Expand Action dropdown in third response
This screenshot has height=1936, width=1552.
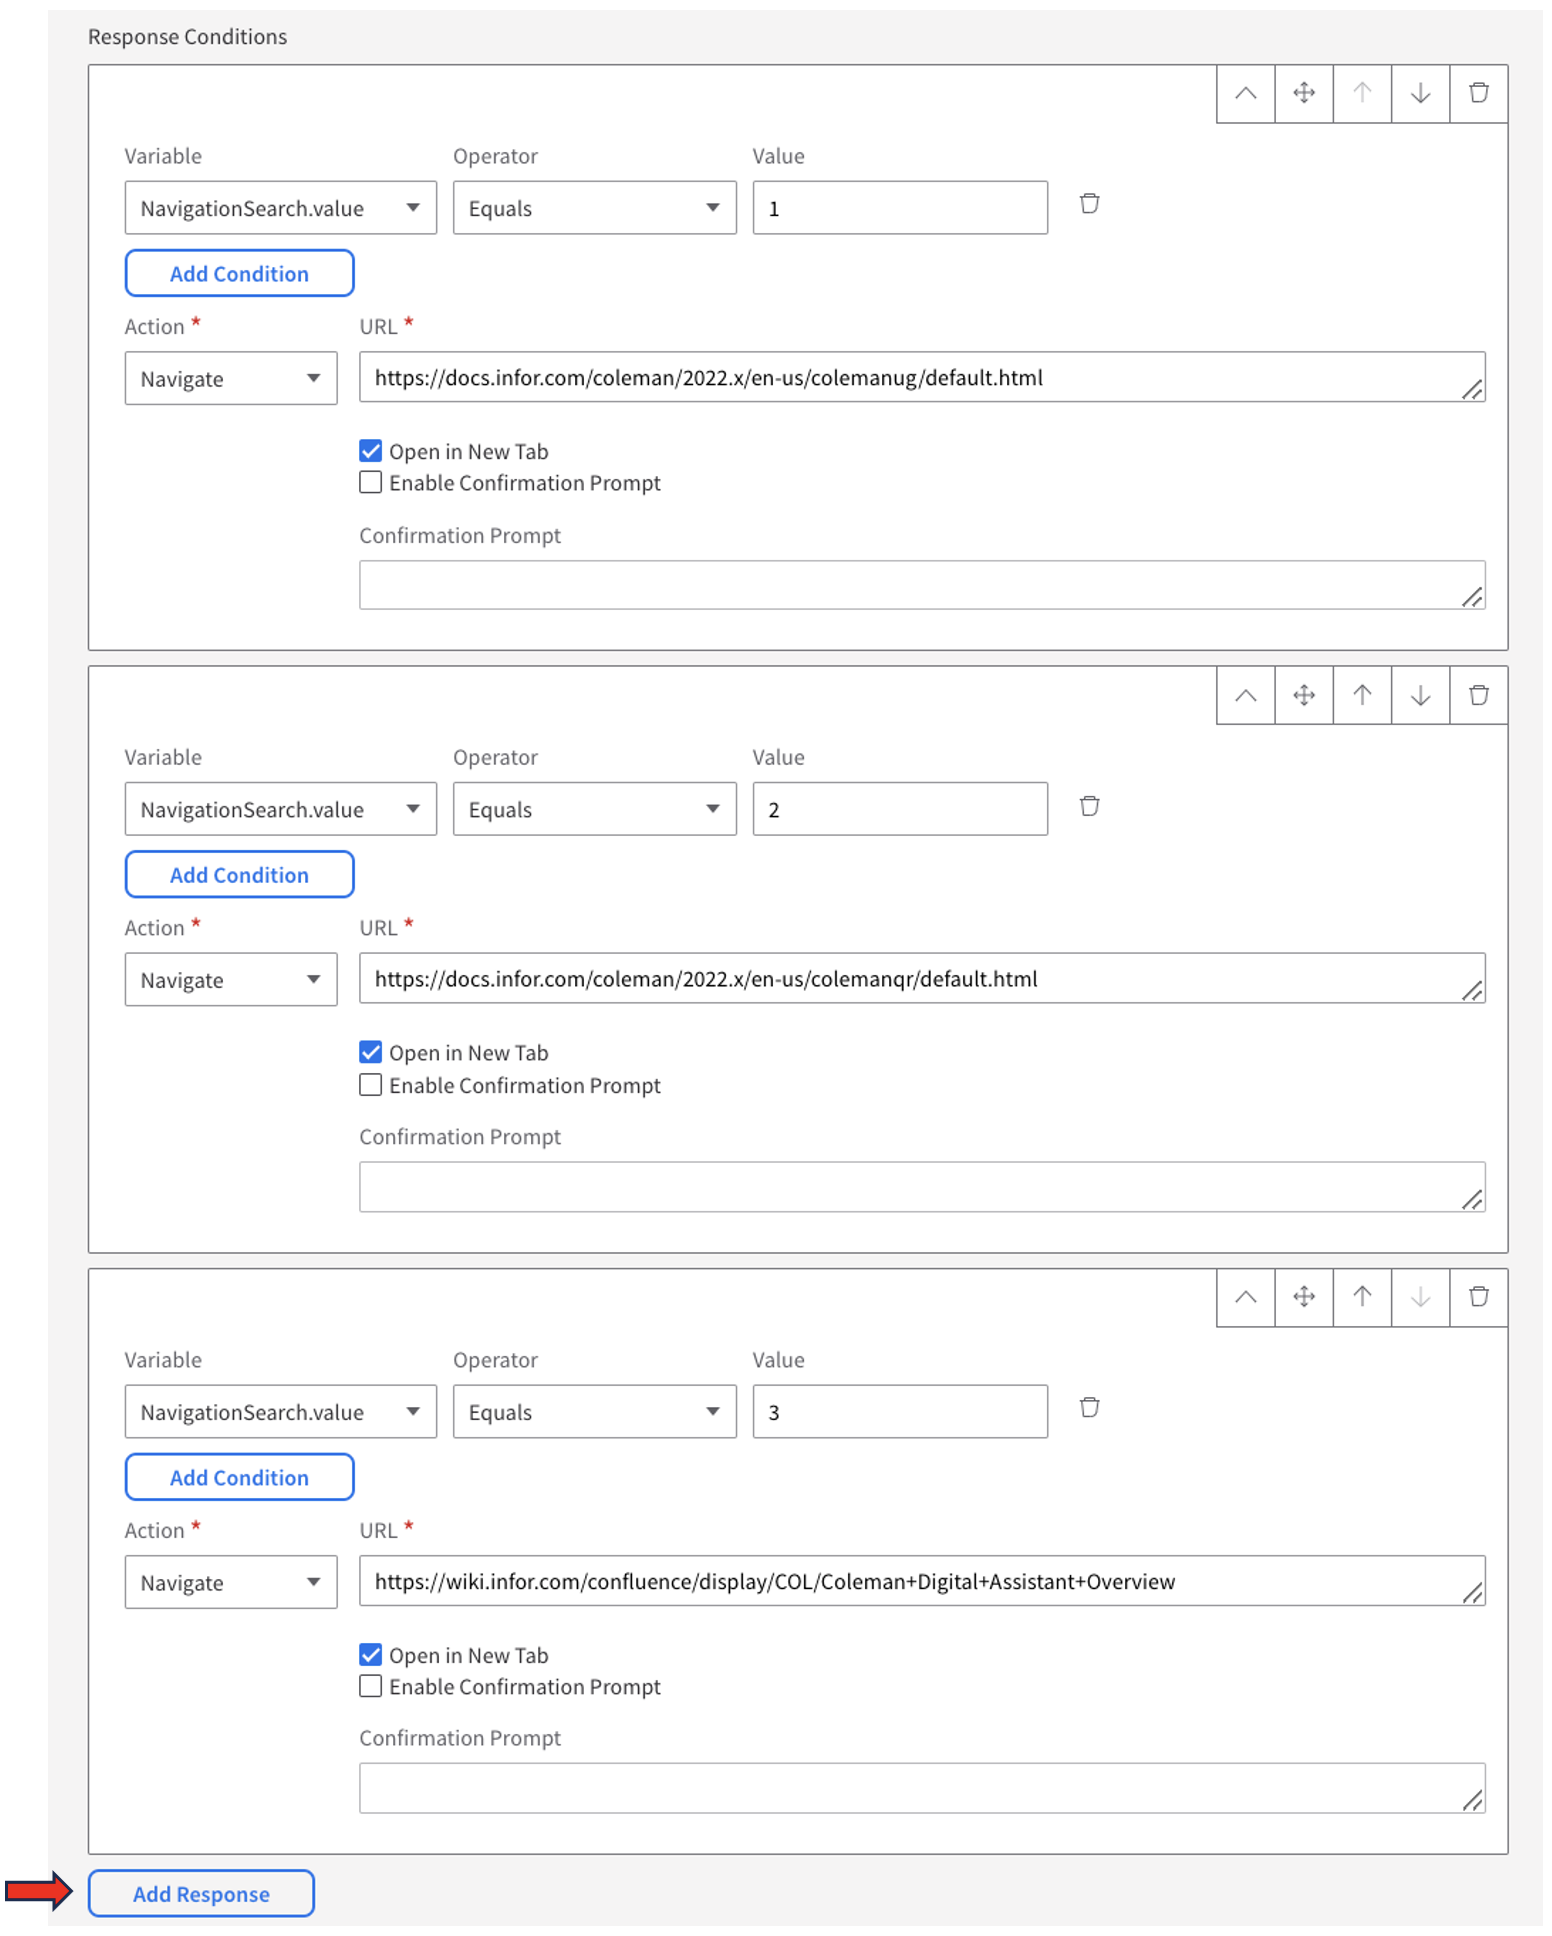(x=230, y=1583)
